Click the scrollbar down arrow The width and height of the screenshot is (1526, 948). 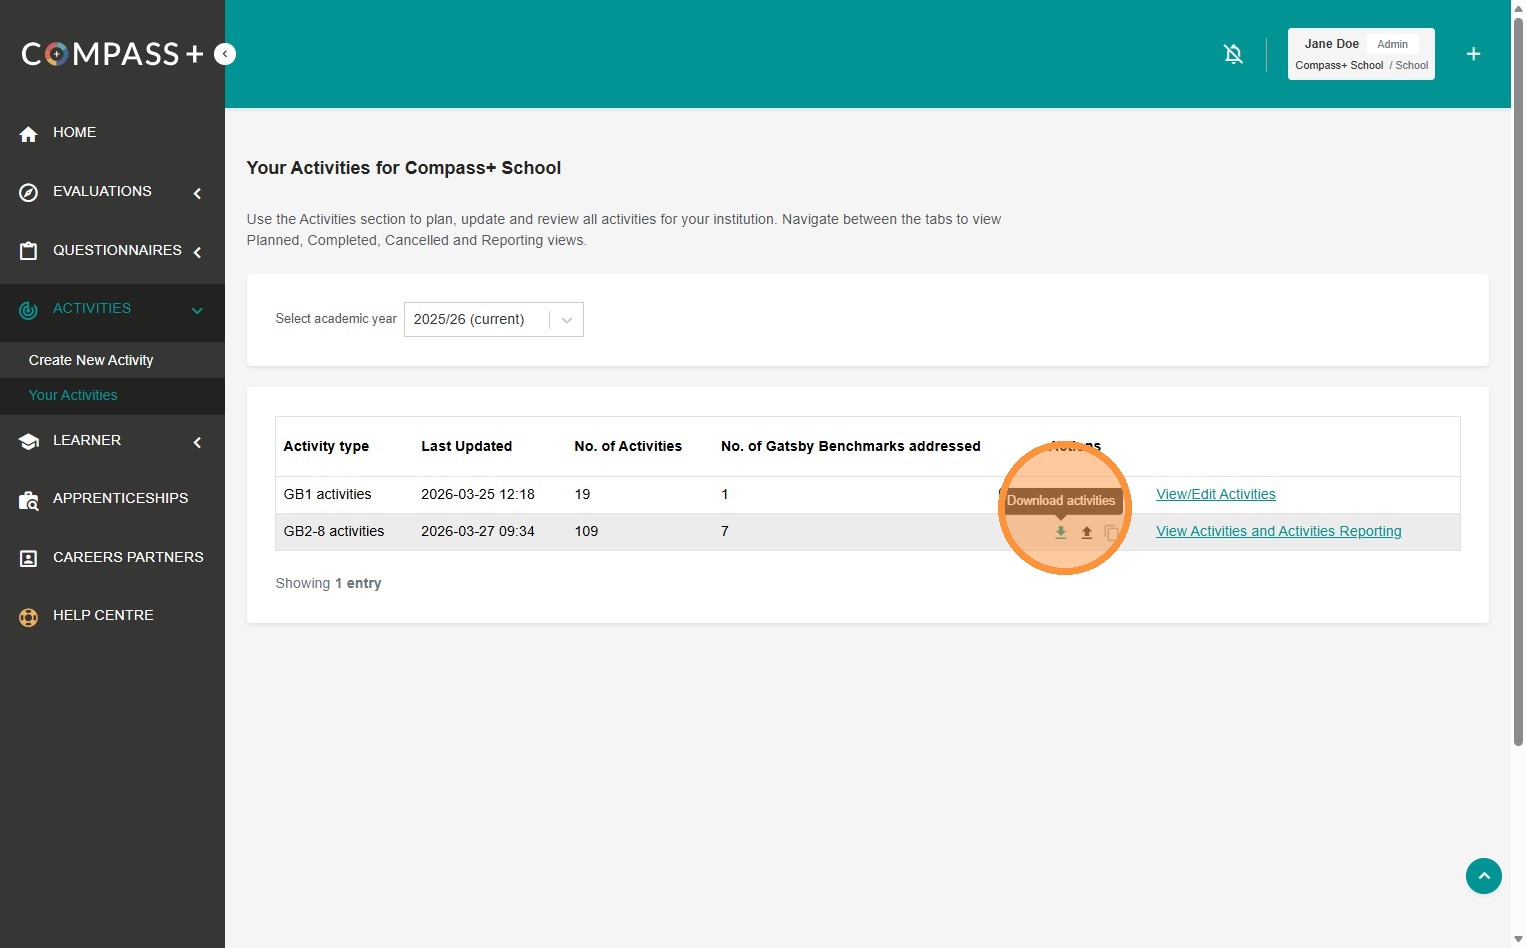1518,940
